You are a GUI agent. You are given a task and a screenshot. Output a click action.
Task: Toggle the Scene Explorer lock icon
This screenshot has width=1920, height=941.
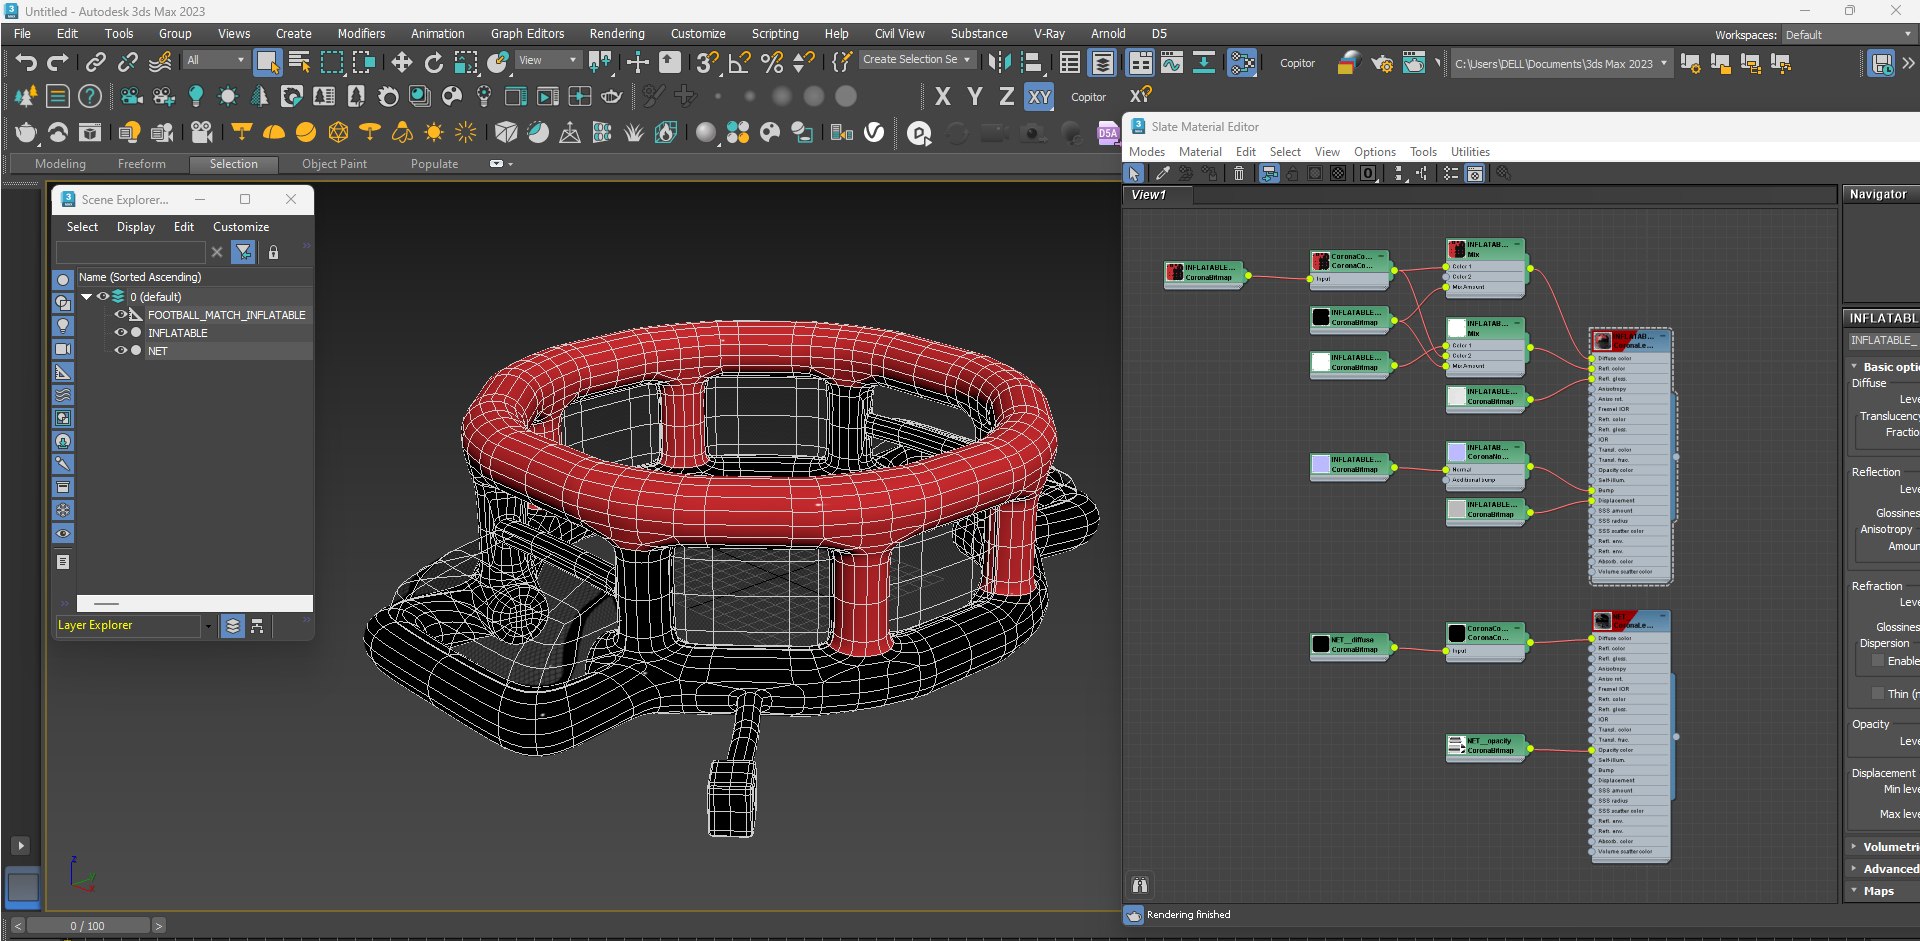(273, 253)
